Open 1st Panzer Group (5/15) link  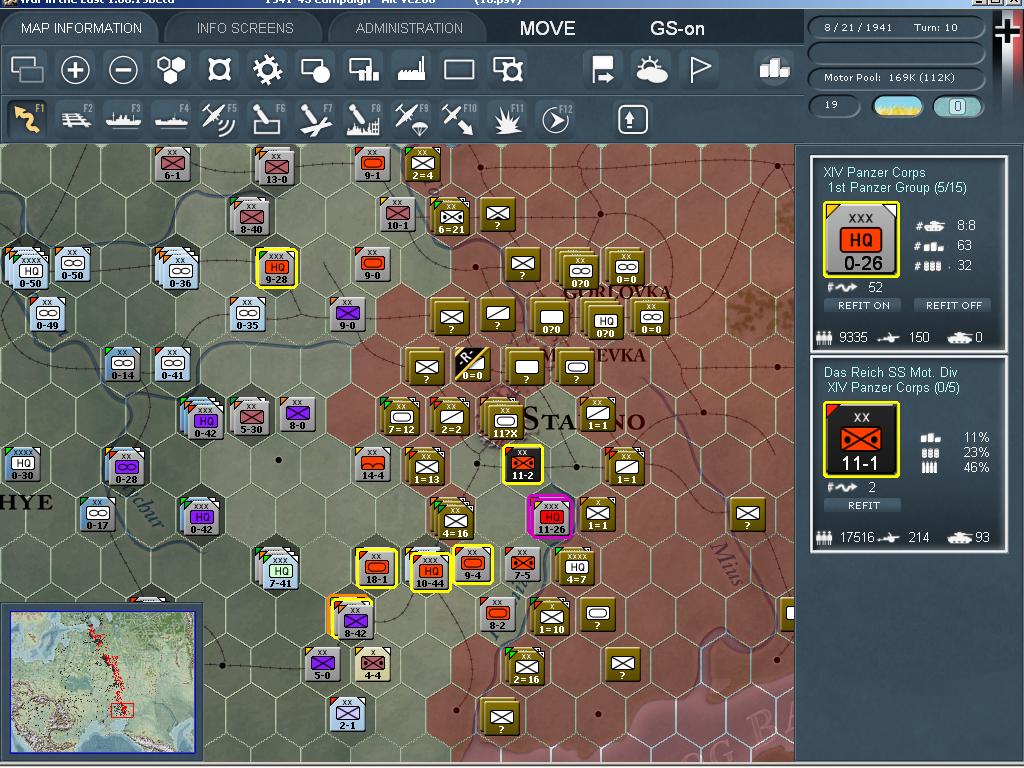click(897, 187)
